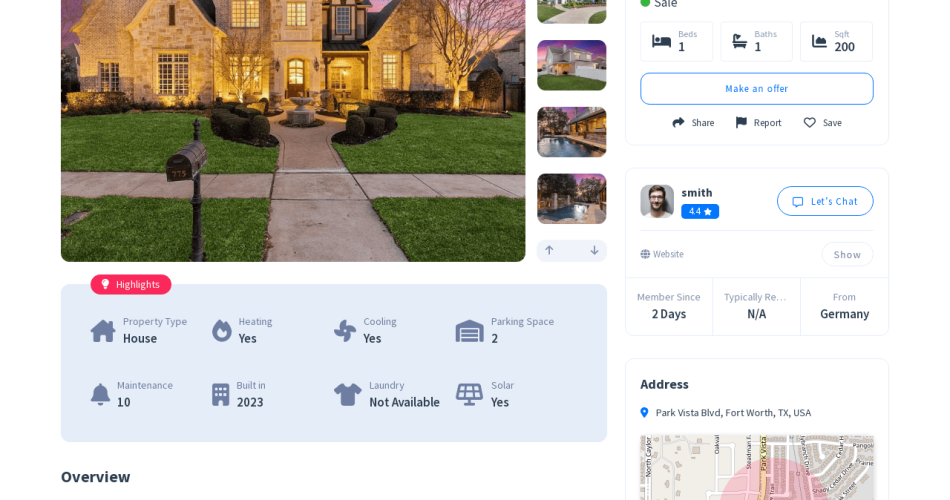The width and height of the screenshot is (950, 500).
Task: Click the Highlights badge
Action: click(x=131, y=284)
